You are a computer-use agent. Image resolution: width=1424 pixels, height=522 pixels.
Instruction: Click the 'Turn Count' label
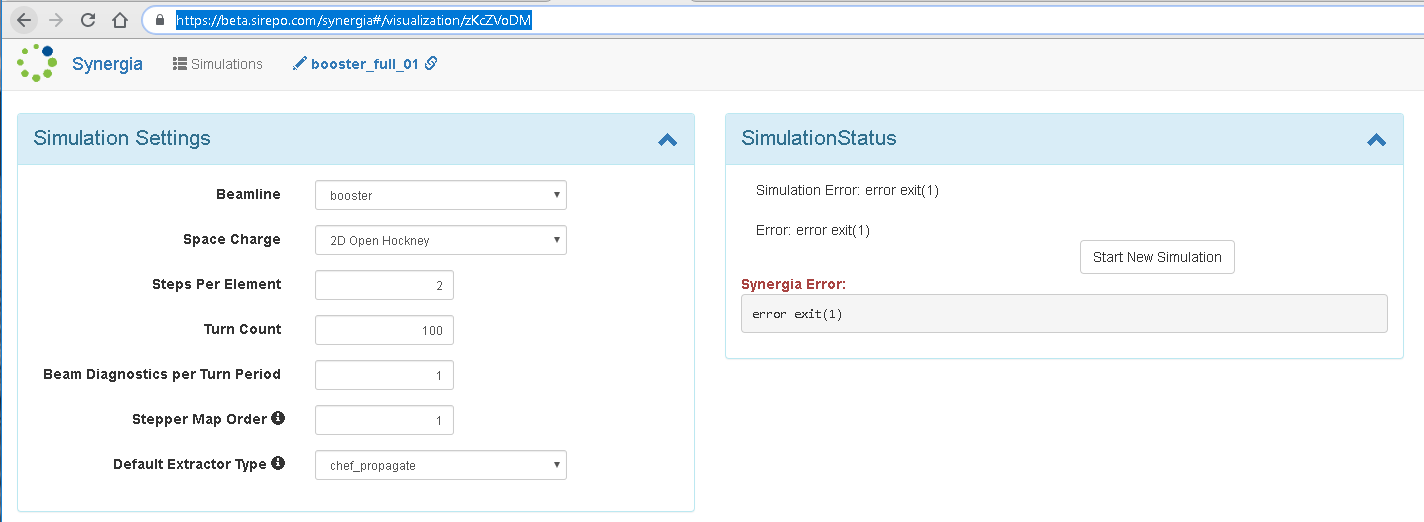pos(242,329)
